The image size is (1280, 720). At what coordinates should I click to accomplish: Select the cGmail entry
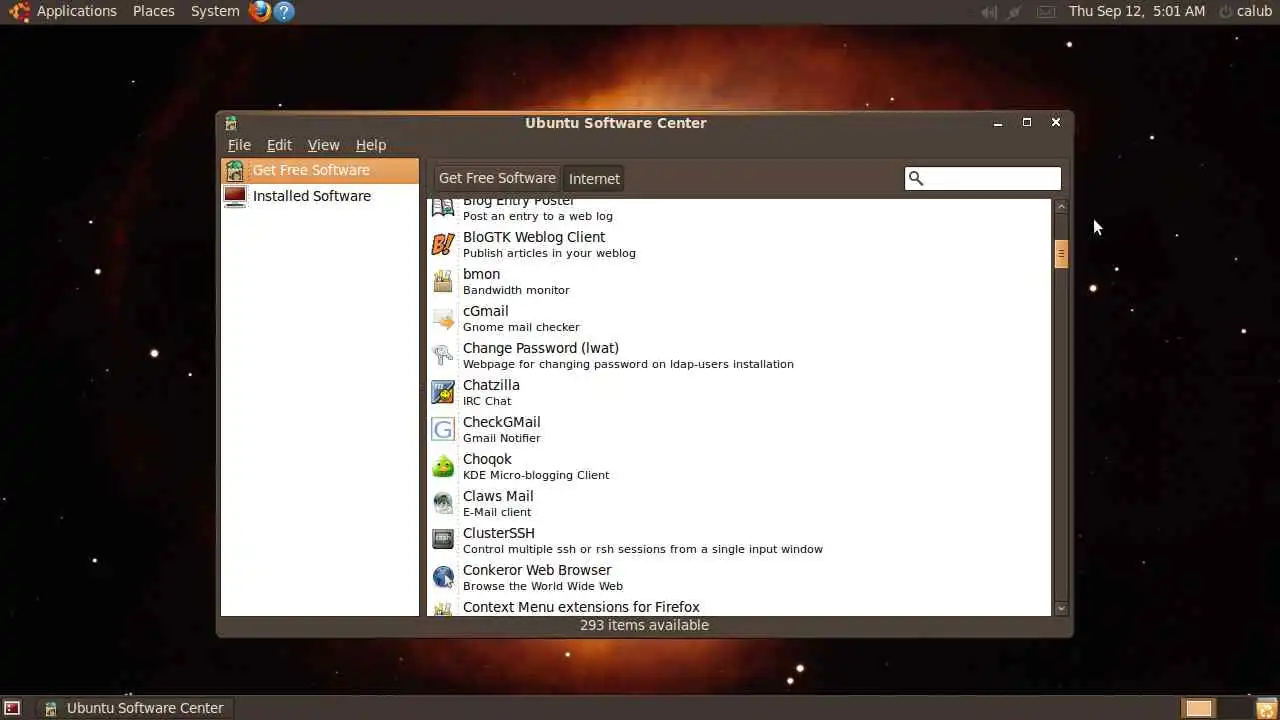click(739, 318)
